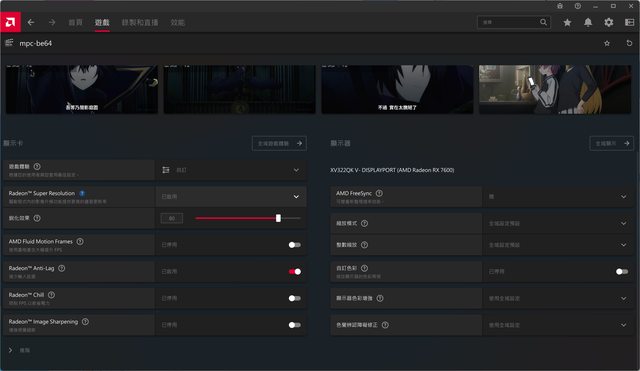This screenshot has height=371, width=640.
Task: Go forward with the right arrow icon
Action: [x=52, y=22]
